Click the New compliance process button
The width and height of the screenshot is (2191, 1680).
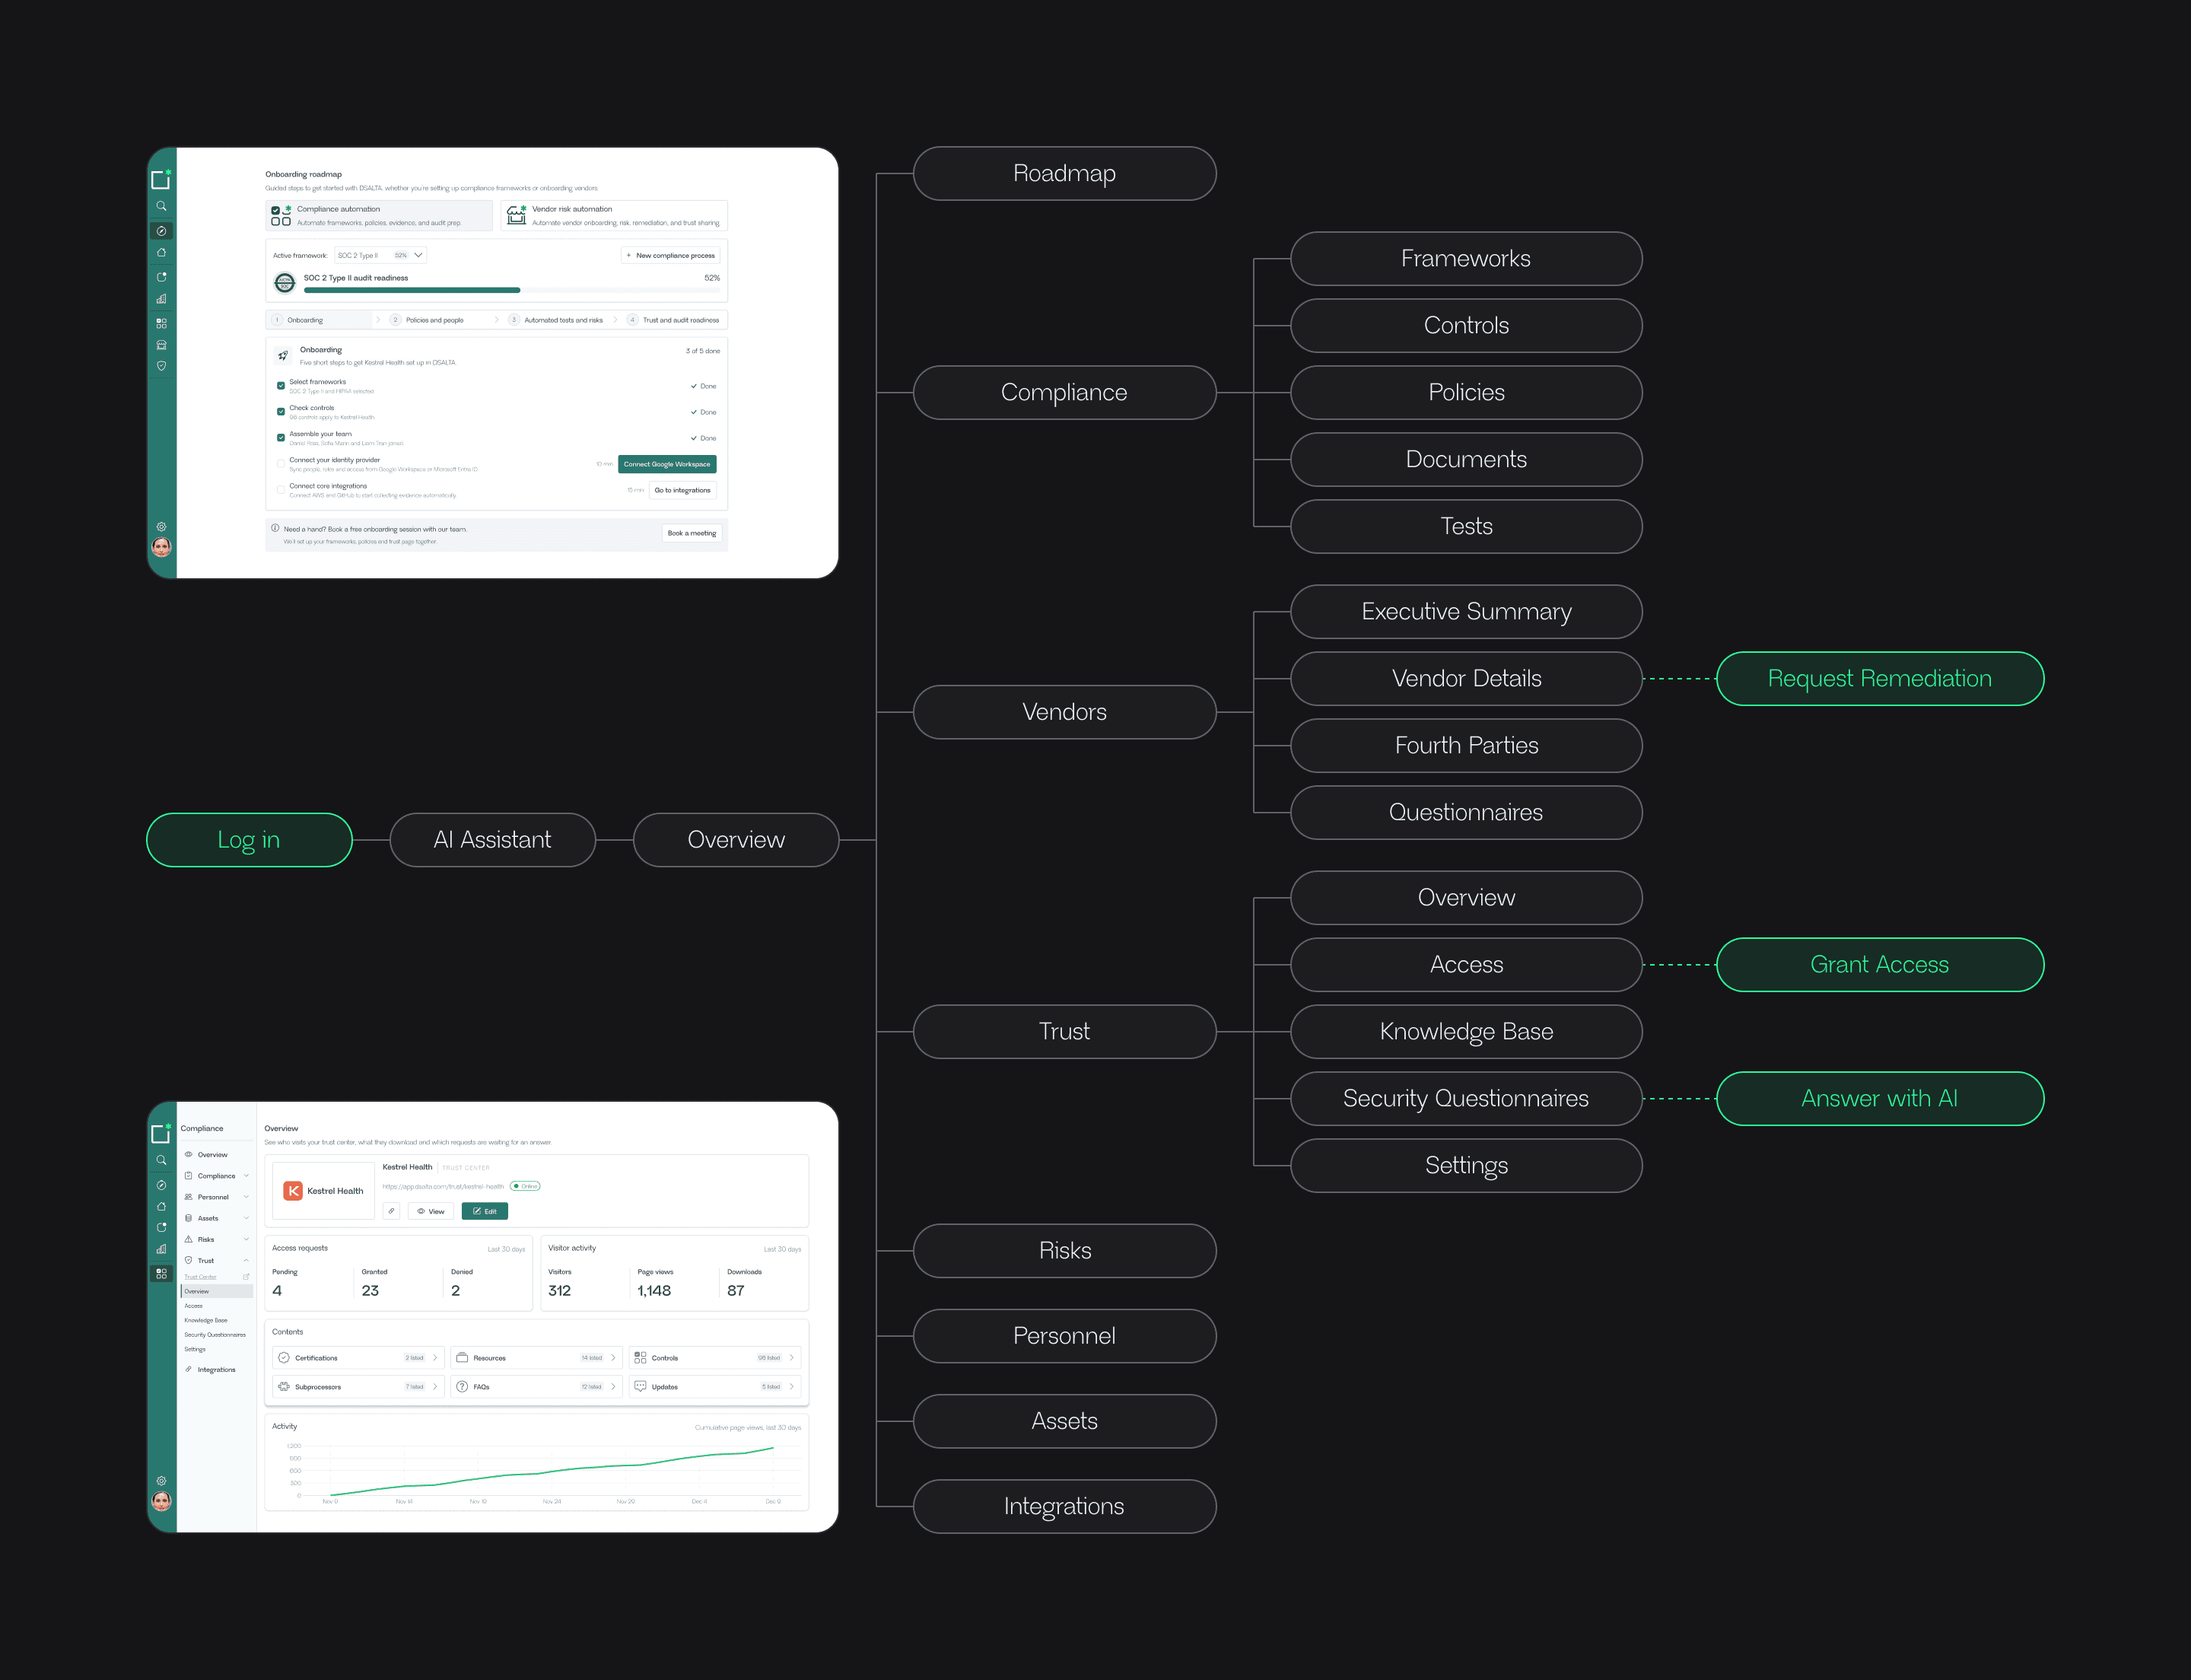pos(671,255)
